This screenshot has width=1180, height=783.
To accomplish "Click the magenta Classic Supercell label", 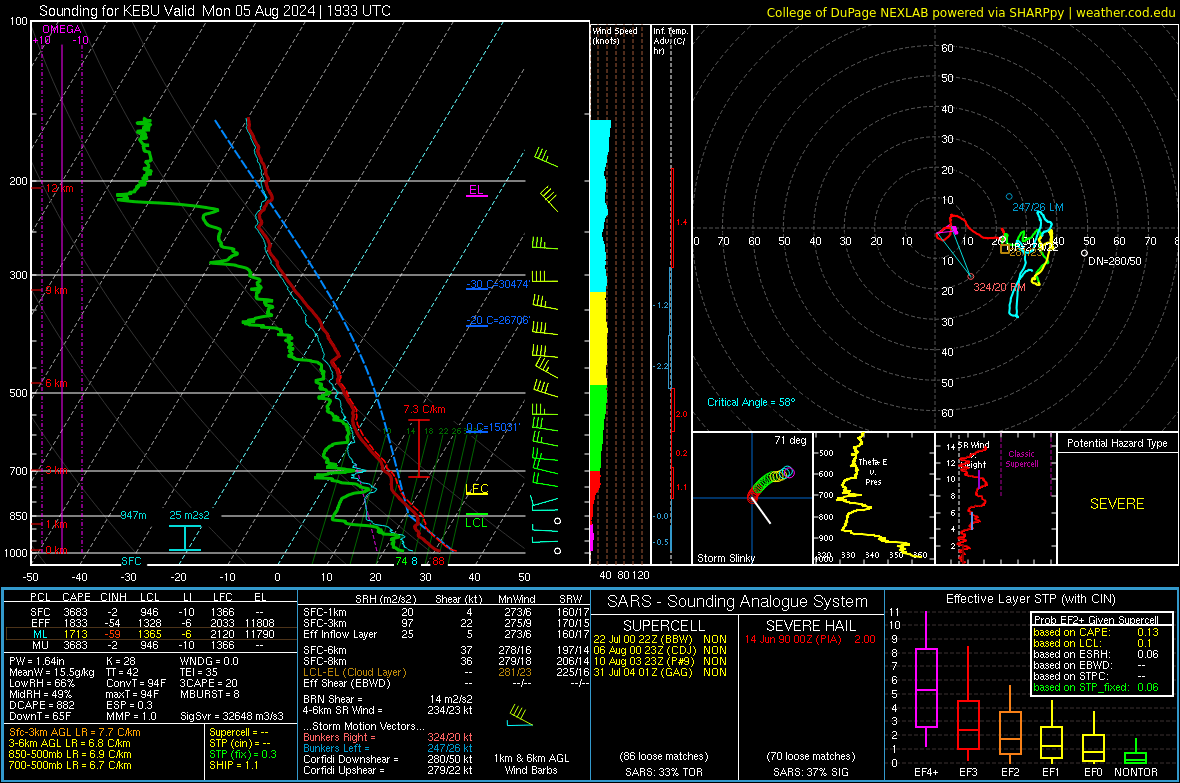I will coord(1022,459).
